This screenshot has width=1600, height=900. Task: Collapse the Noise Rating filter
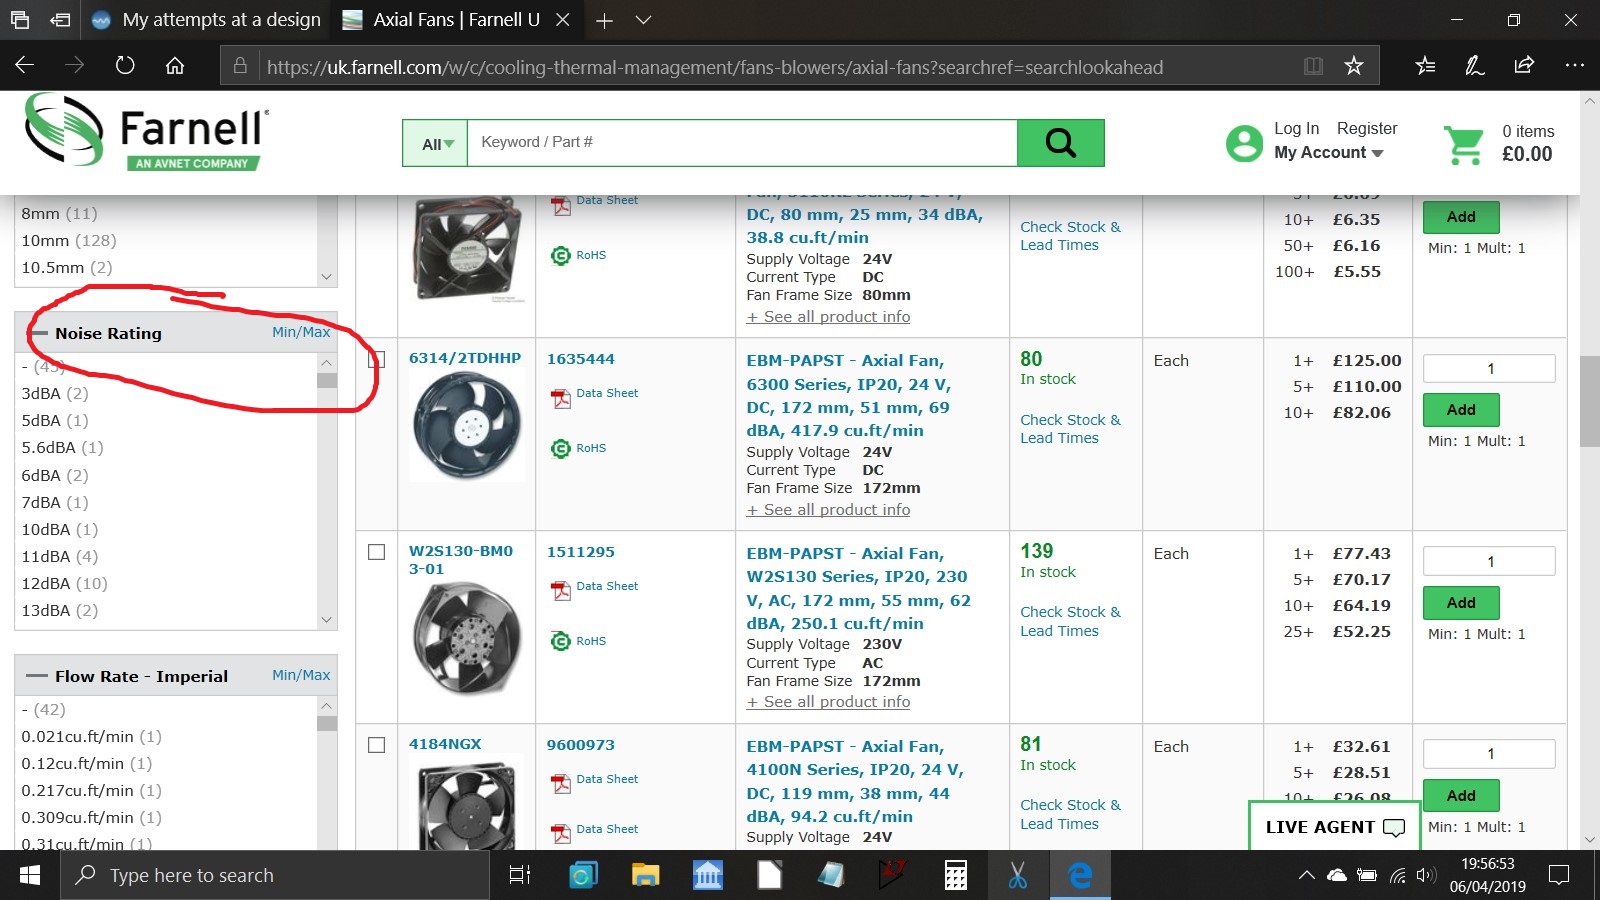pyautogui.click(x=37, y=333)
